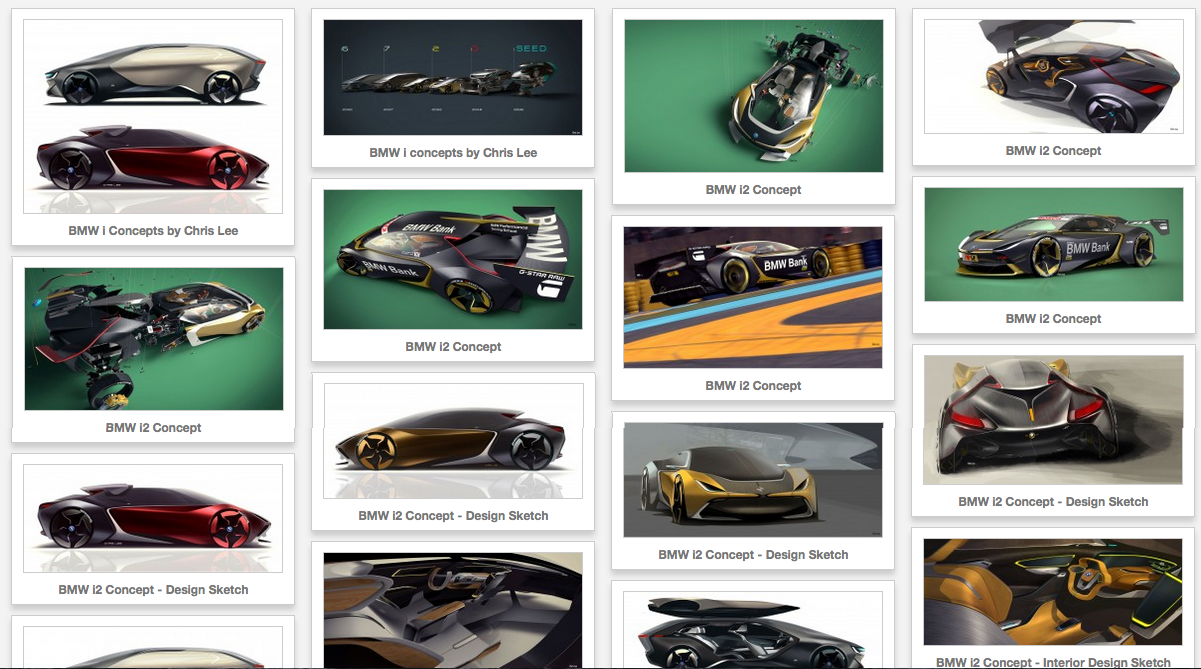Open the side exploded-view car on a green background
Screen dimensions: 1201x669
tap(153, 339)
